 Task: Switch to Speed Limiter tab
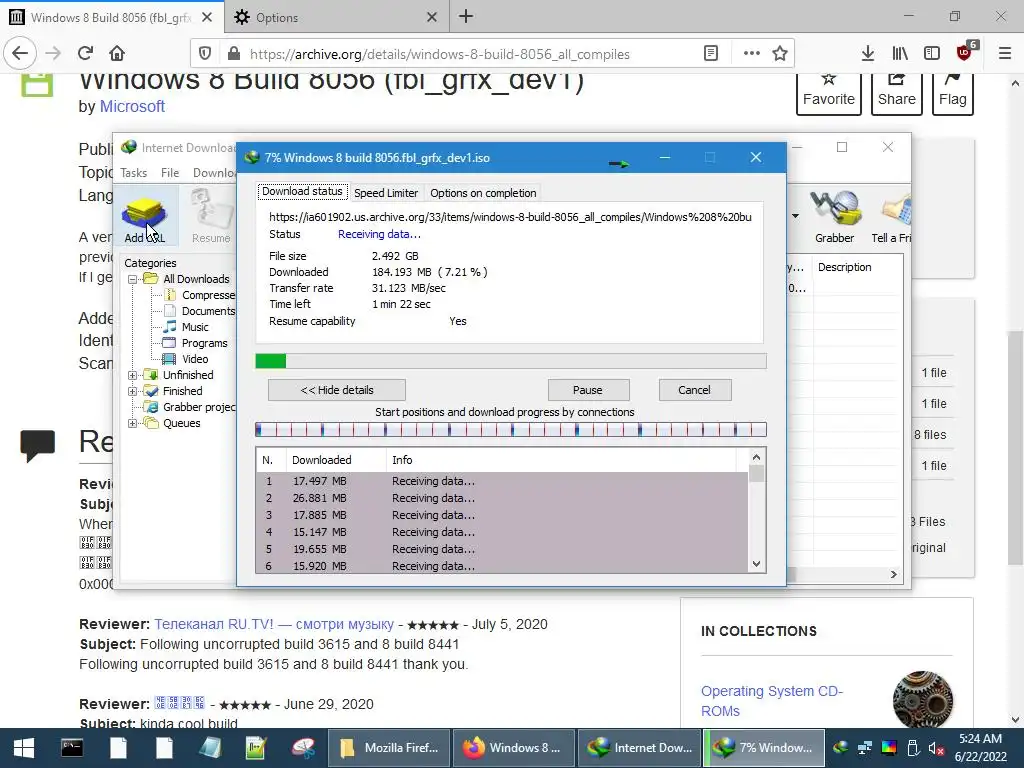(x=385, y=193)
